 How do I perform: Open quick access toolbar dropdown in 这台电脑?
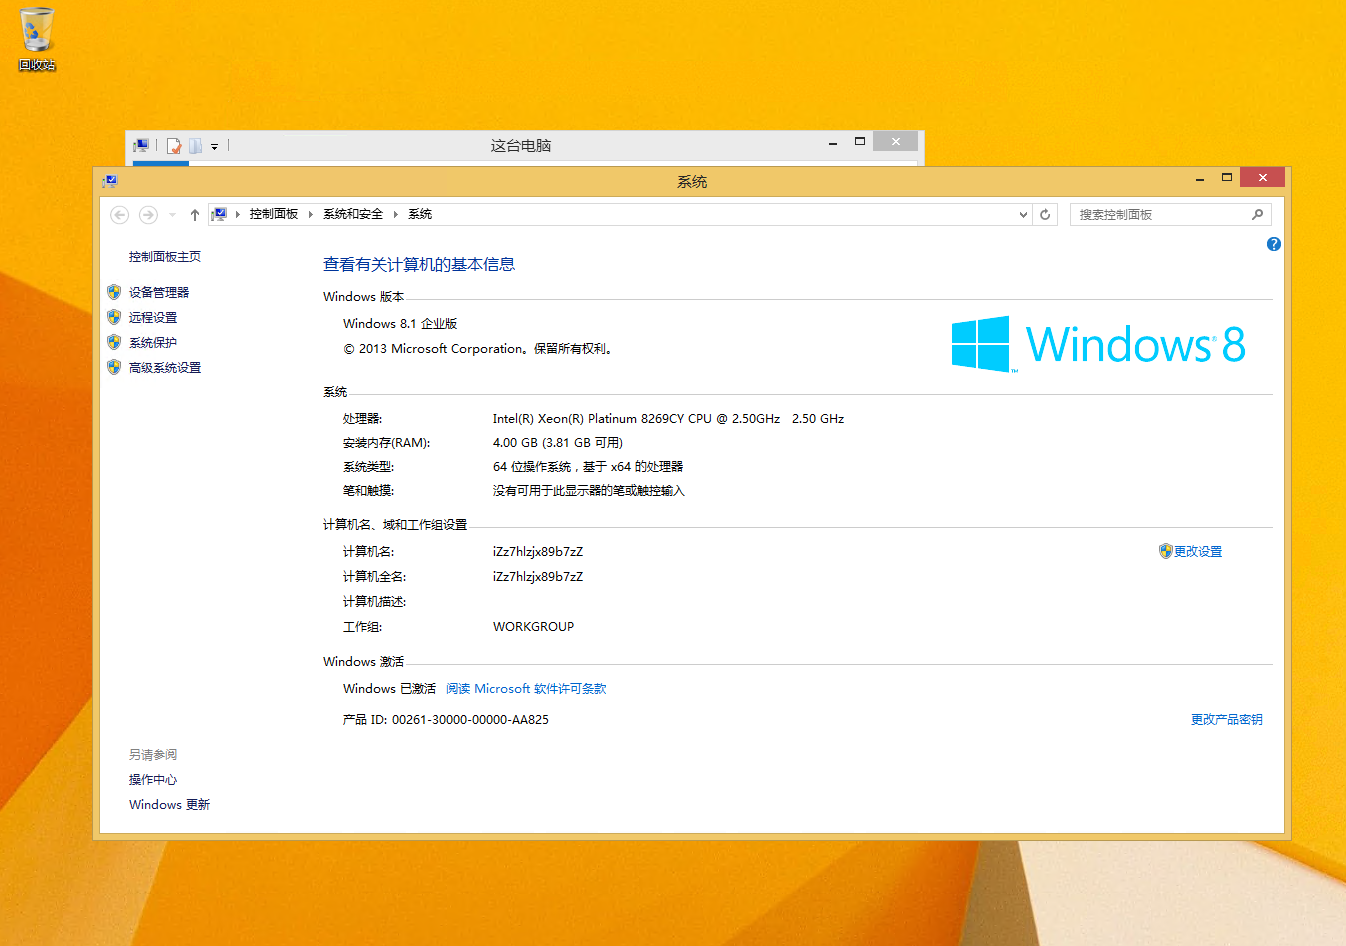click(214, 146)
